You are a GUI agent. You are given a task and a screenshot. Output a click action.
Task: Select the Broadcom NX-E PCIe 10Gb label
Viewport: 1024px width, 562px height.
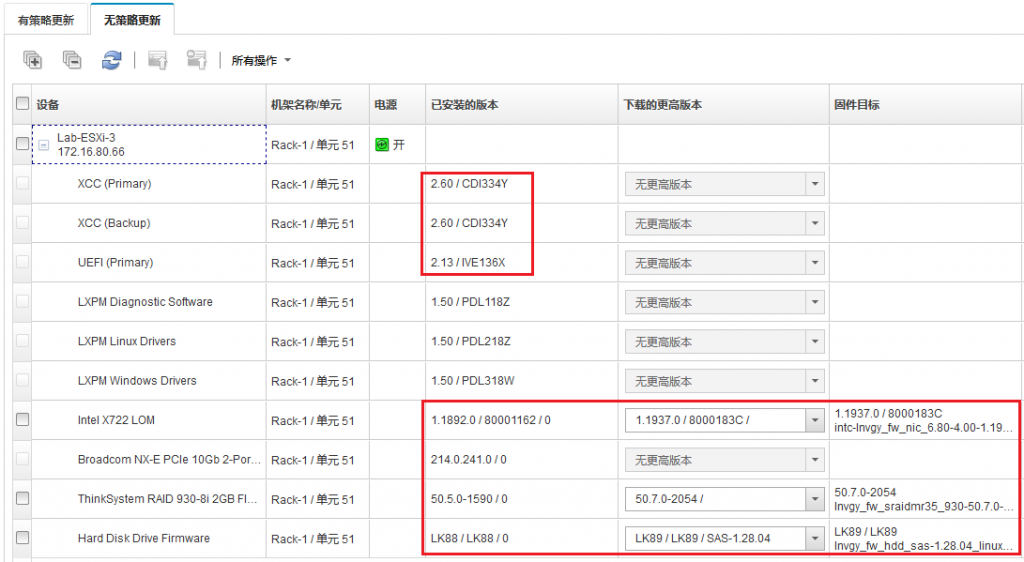(x=169, y=460)
